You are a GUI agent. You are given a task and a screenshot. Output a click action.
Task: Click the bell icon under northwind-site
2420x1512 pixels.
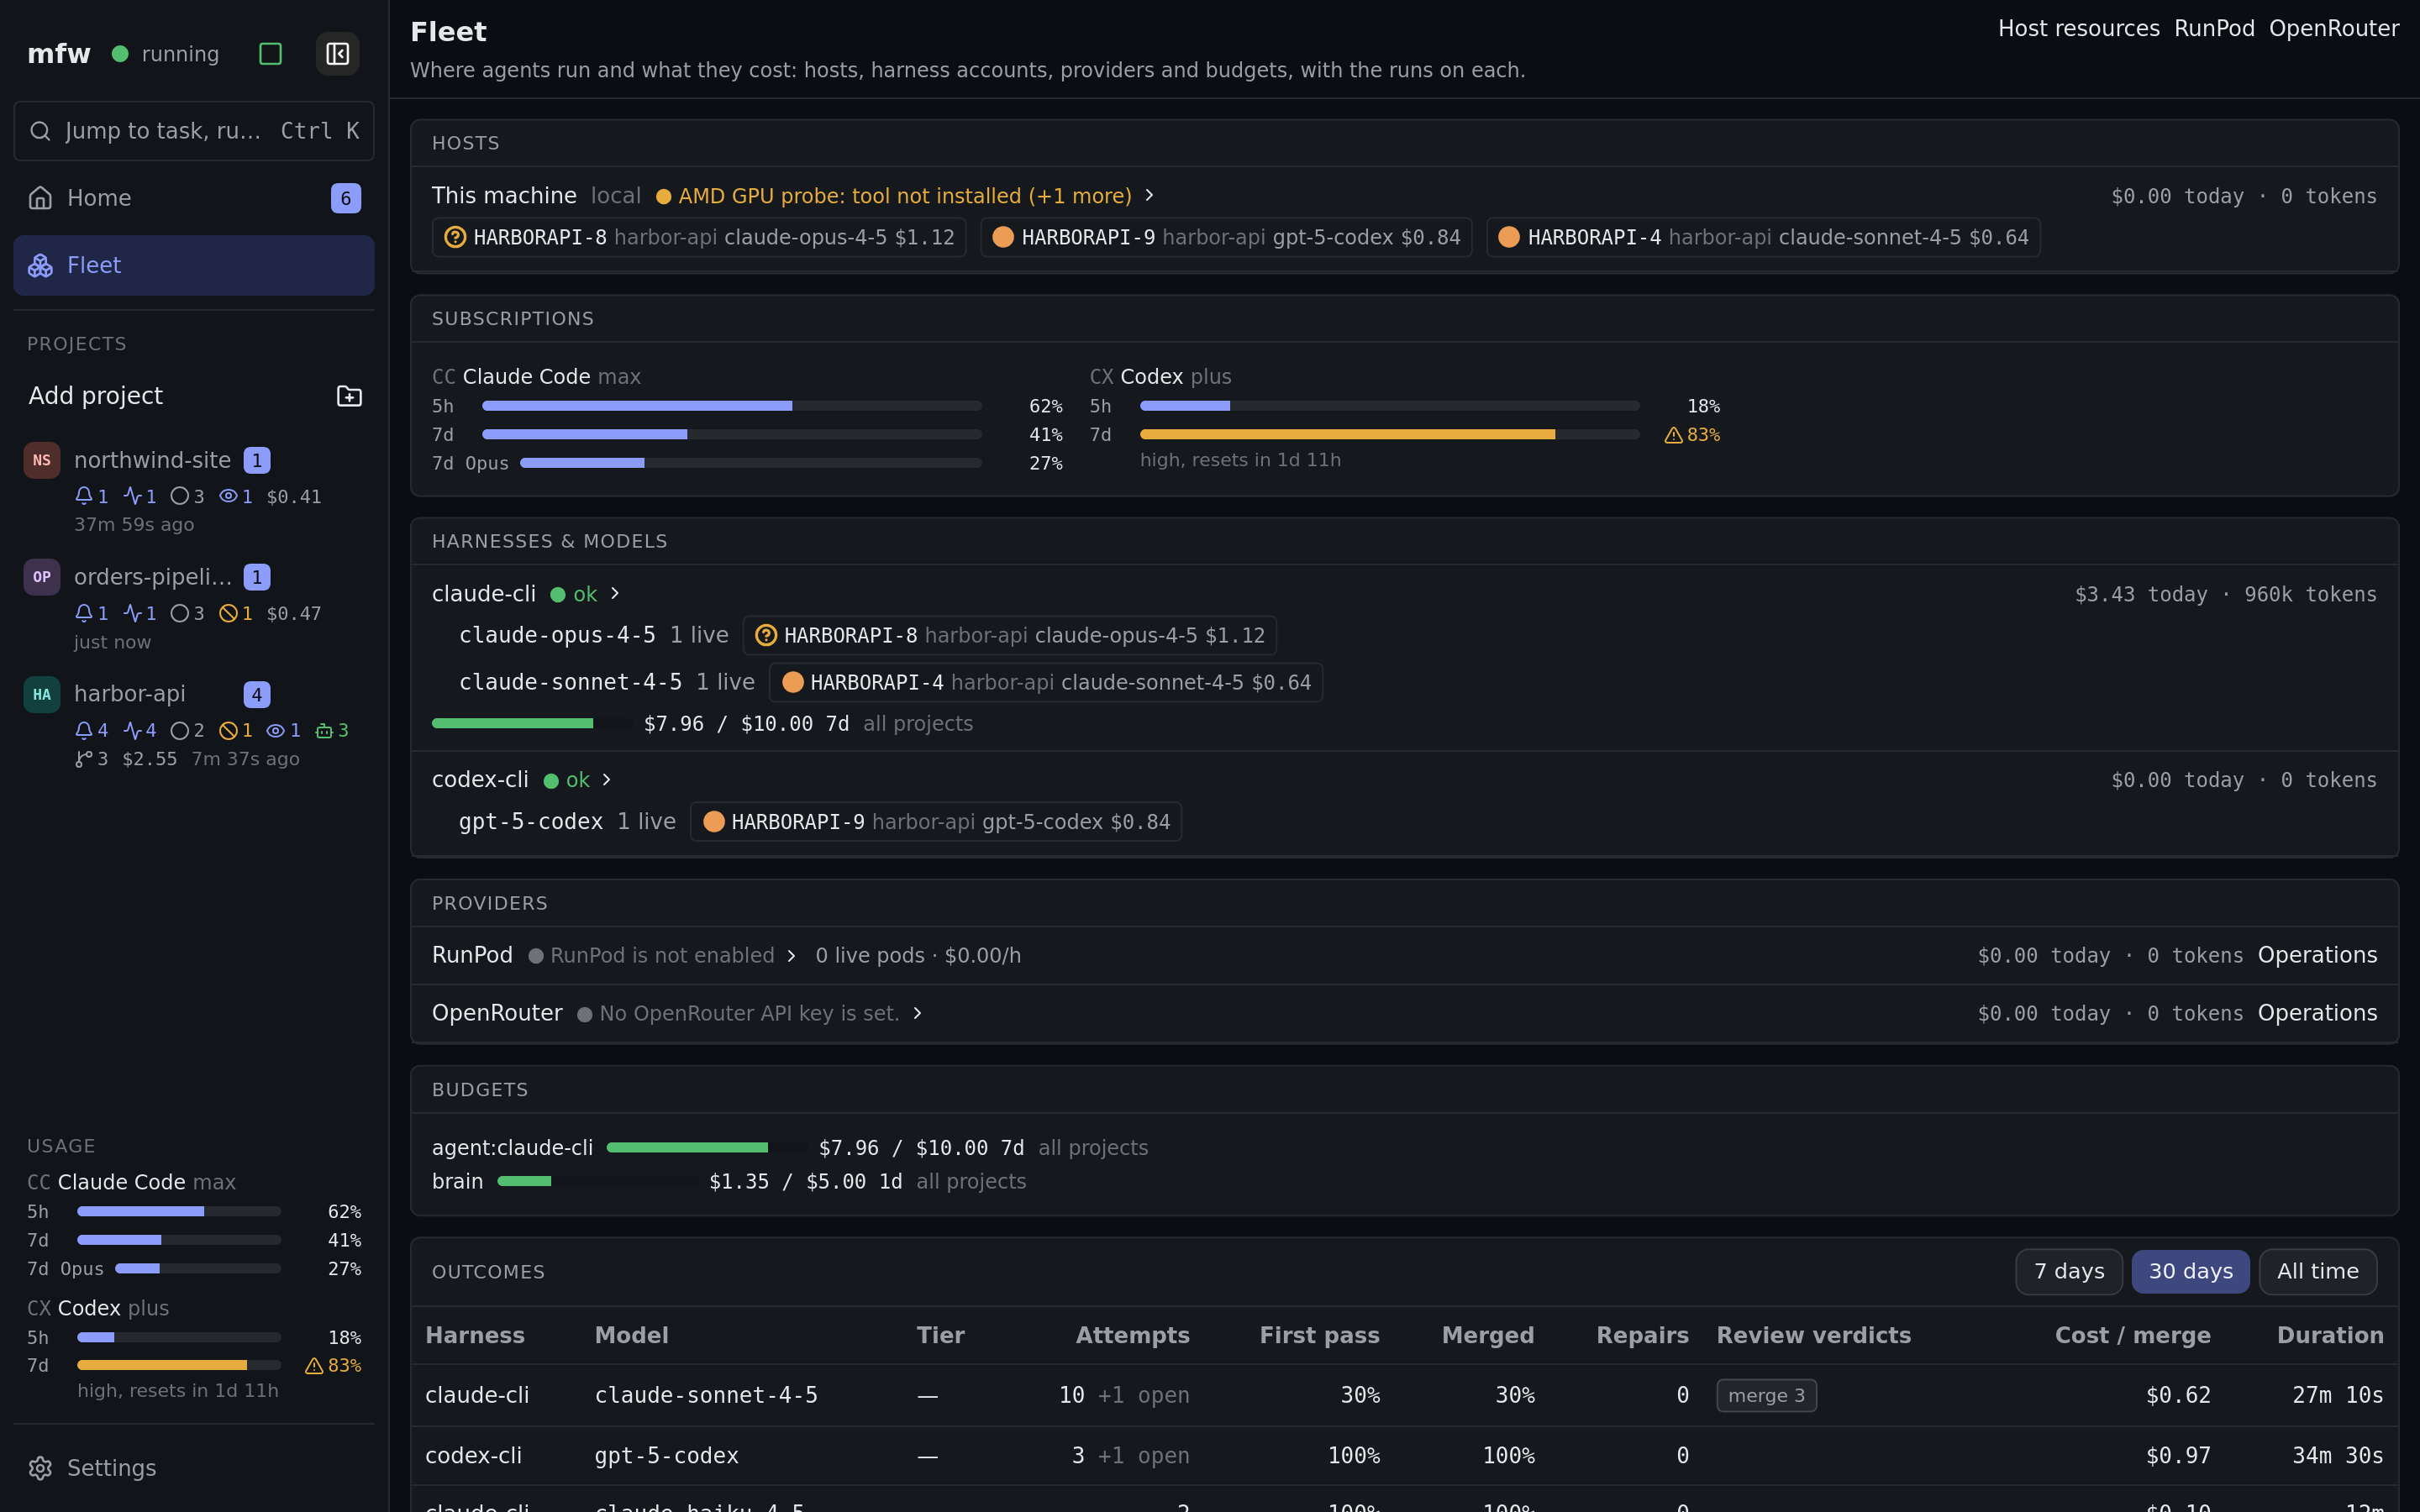pyautogui.click(x=84, y=496)
